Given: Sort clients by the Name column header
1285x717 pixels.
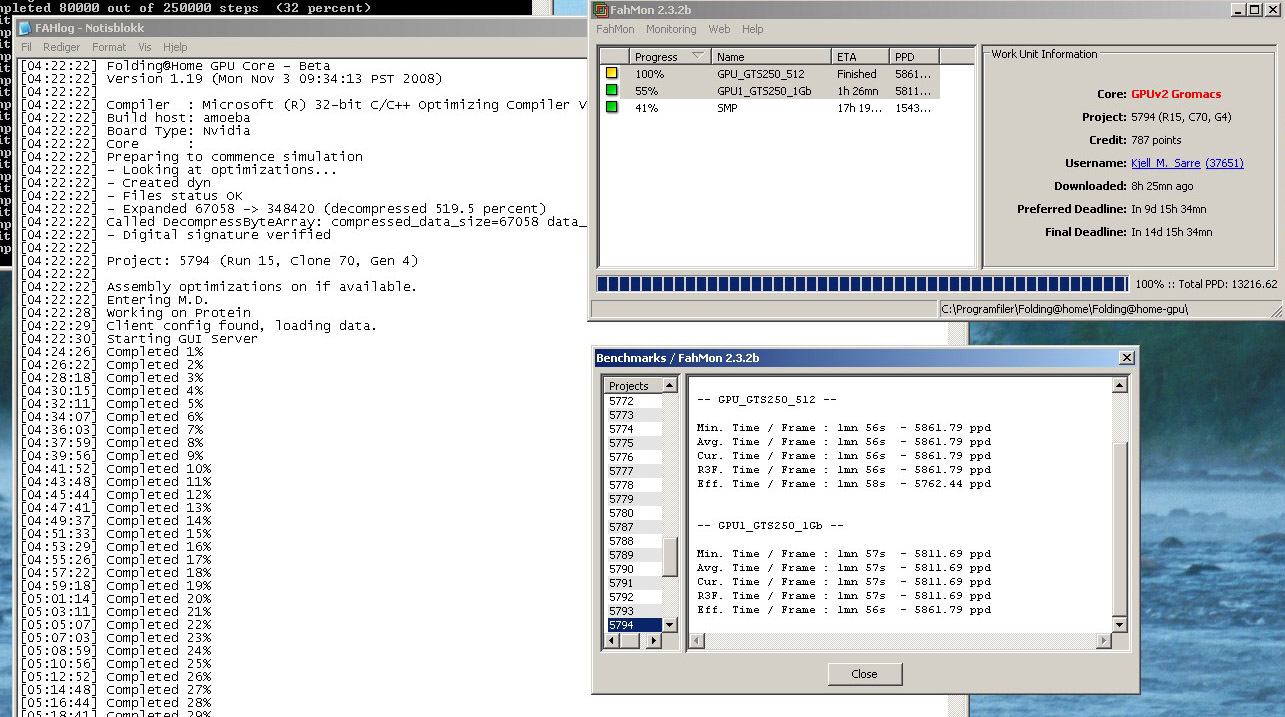Looking at the screenshot, I should click(x=771, y=57).
